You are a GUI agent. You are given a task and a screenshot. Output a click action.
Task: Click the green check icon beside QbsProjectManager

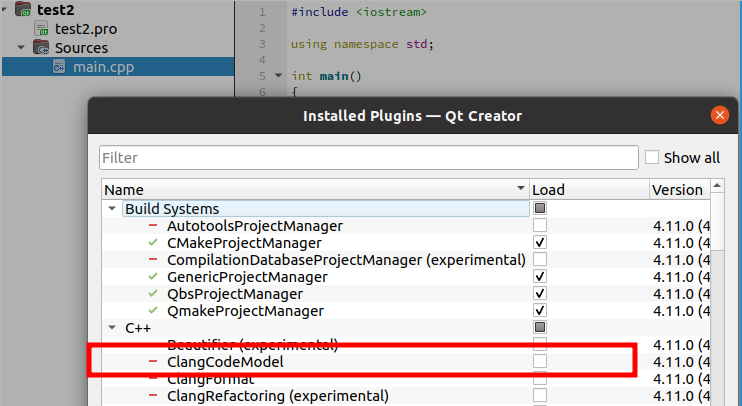[153, 293]
